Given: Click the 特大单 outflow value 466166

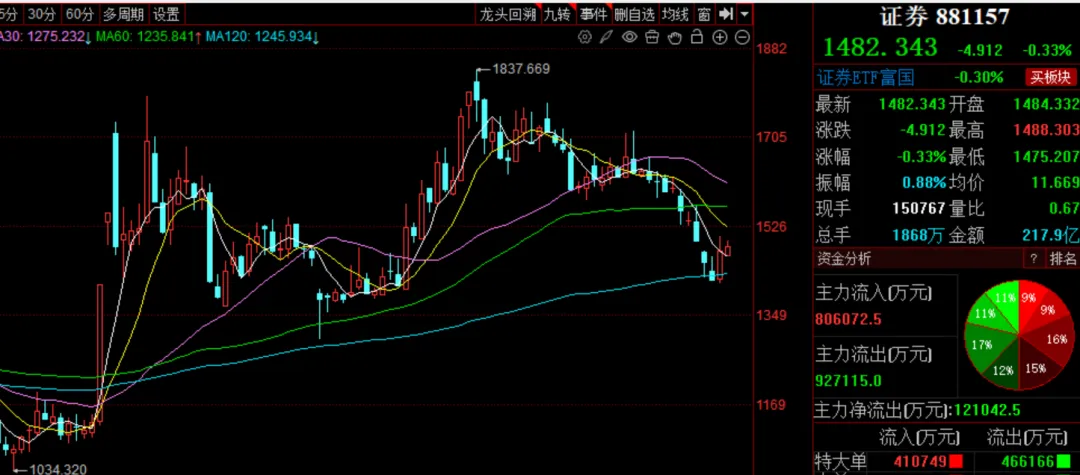Looking at the screenshot, I should 1029,461.
